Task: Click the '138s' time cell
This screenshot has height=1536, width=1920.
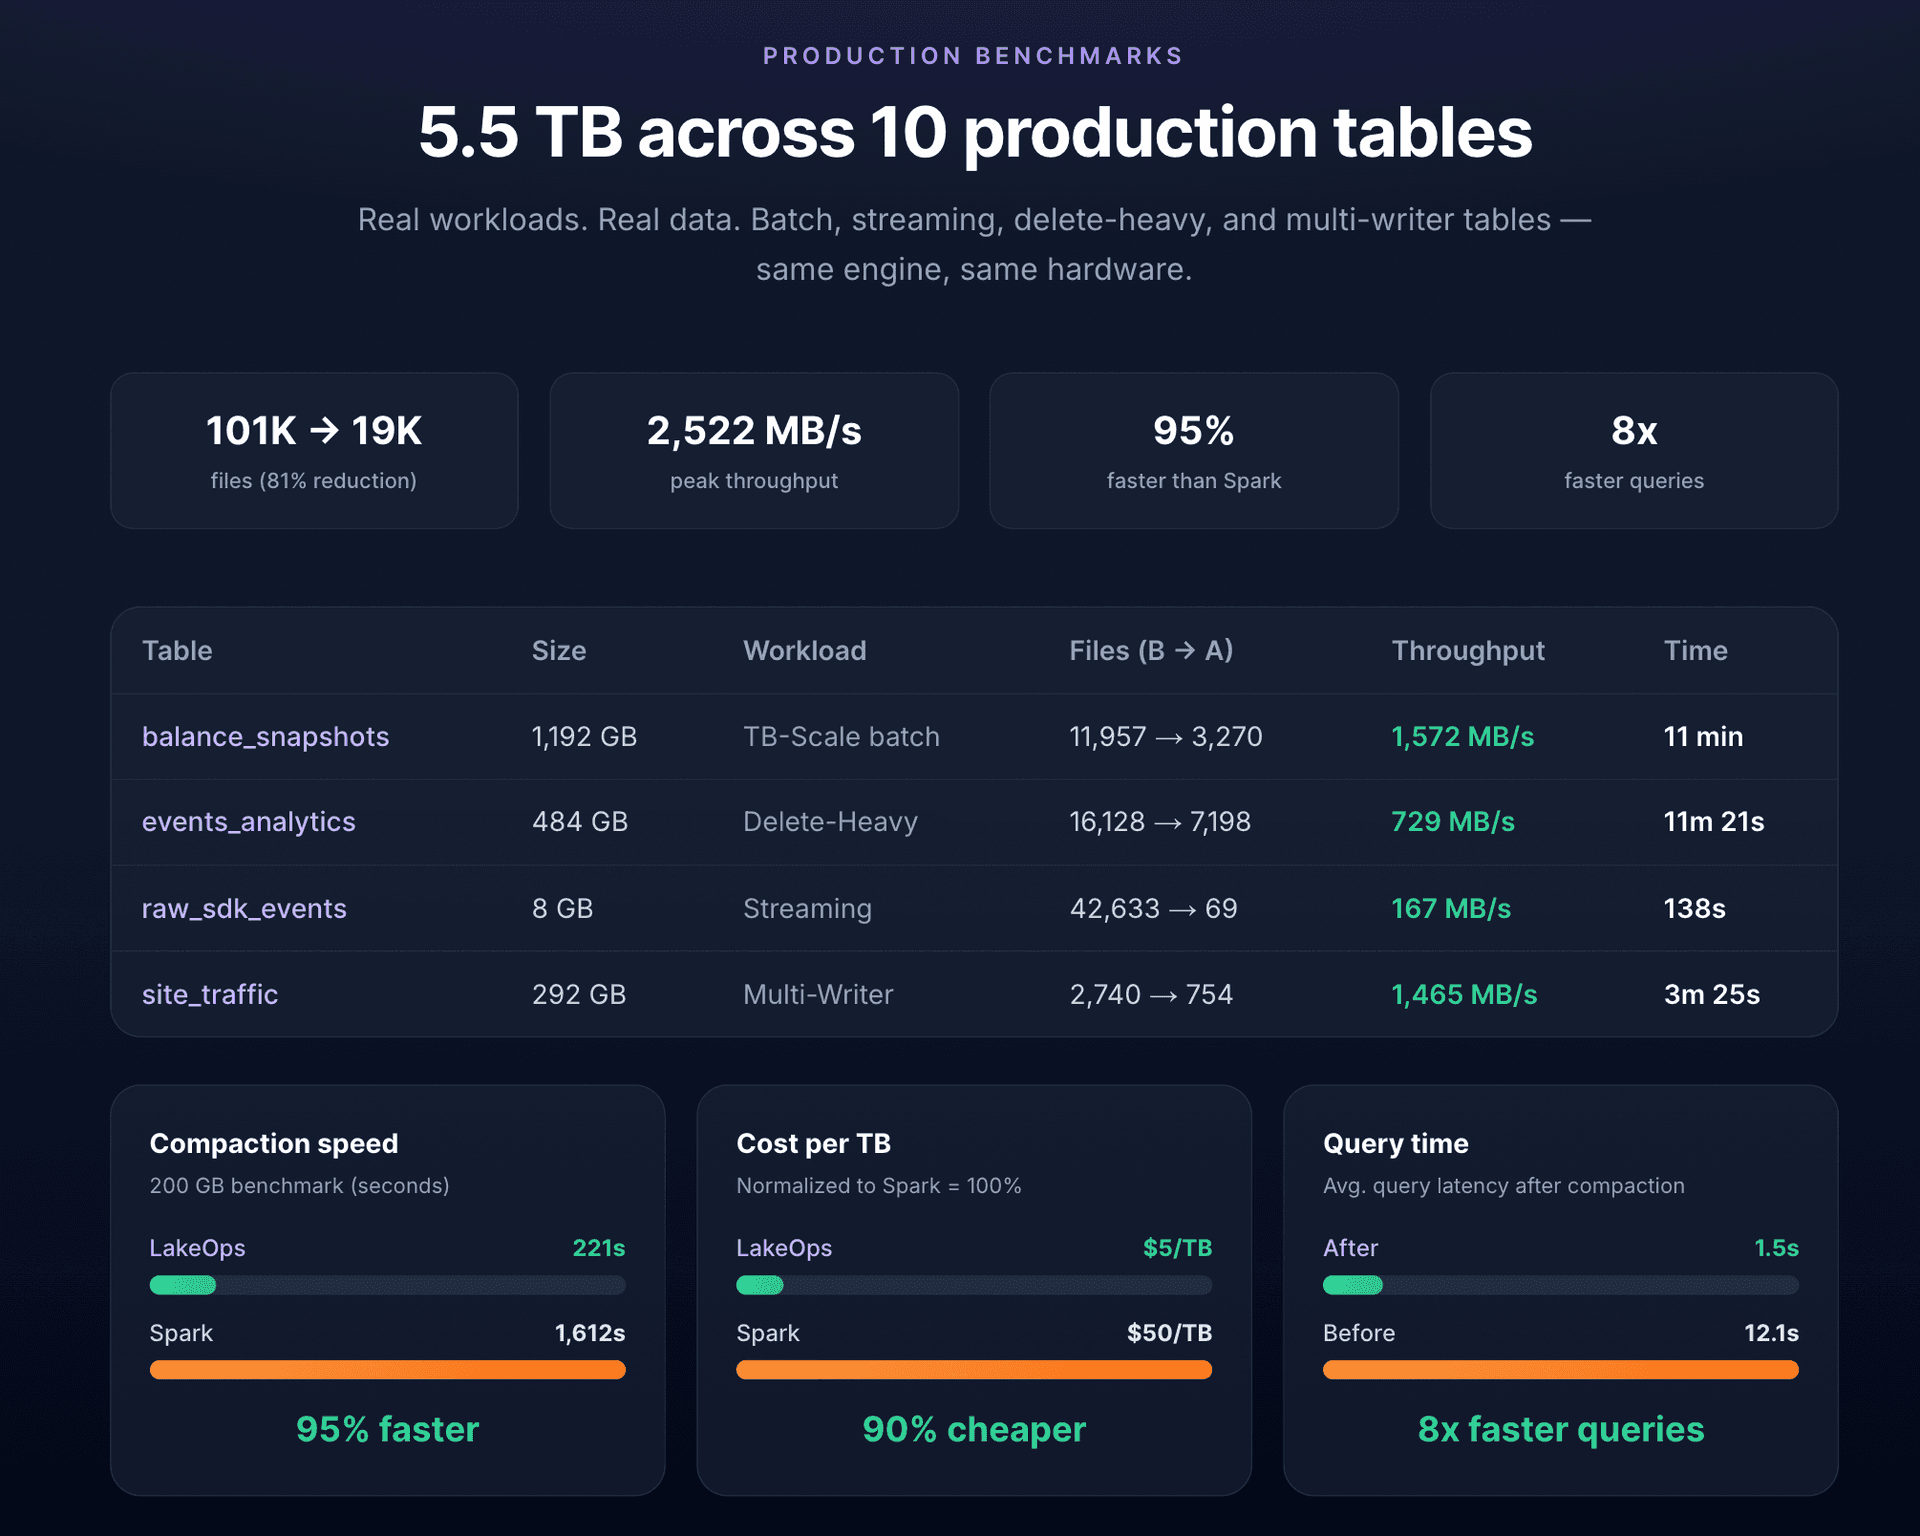Action: click(1695, 908)
